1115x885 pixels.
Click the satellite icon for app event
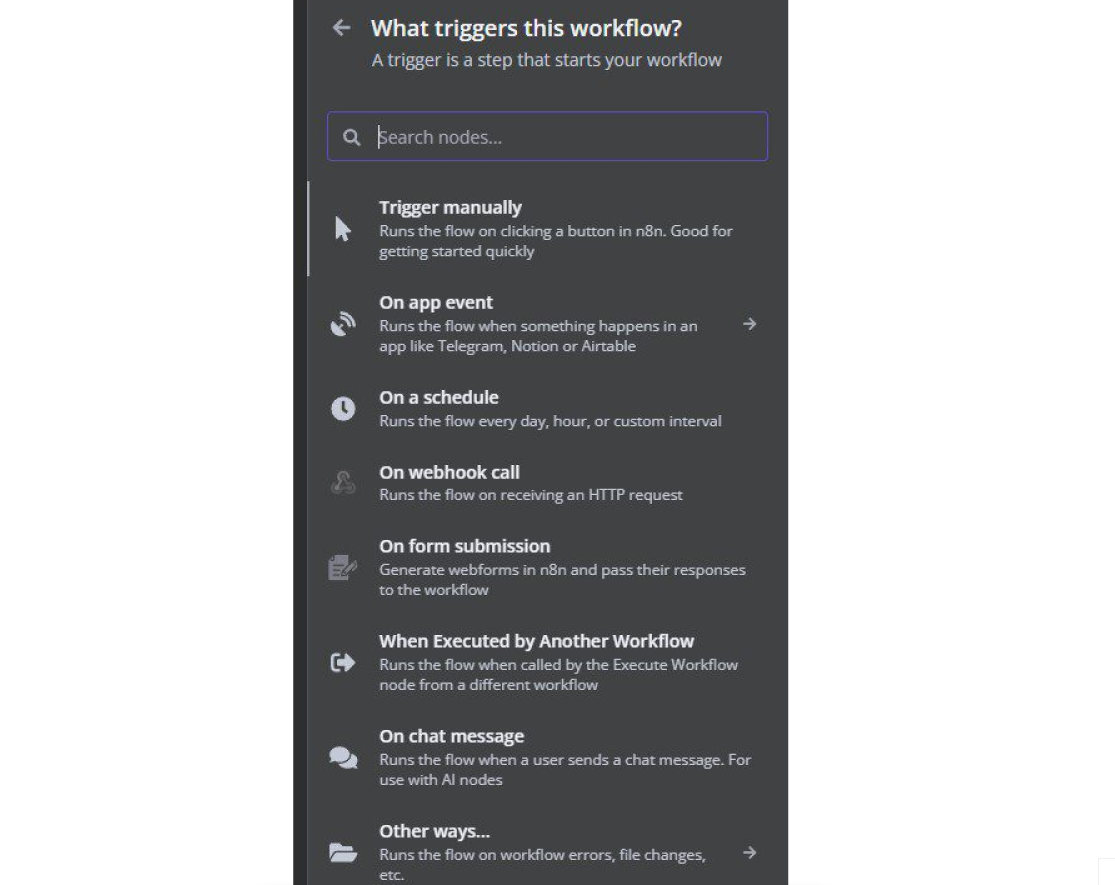[343, 324]
